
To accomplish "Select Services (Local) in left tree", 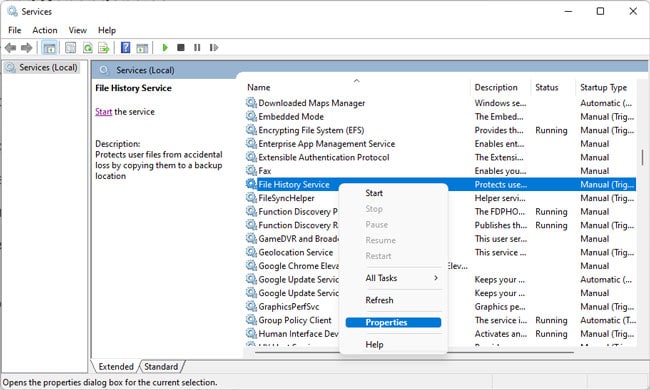I will pyautogui.click(x=48, y=67).
